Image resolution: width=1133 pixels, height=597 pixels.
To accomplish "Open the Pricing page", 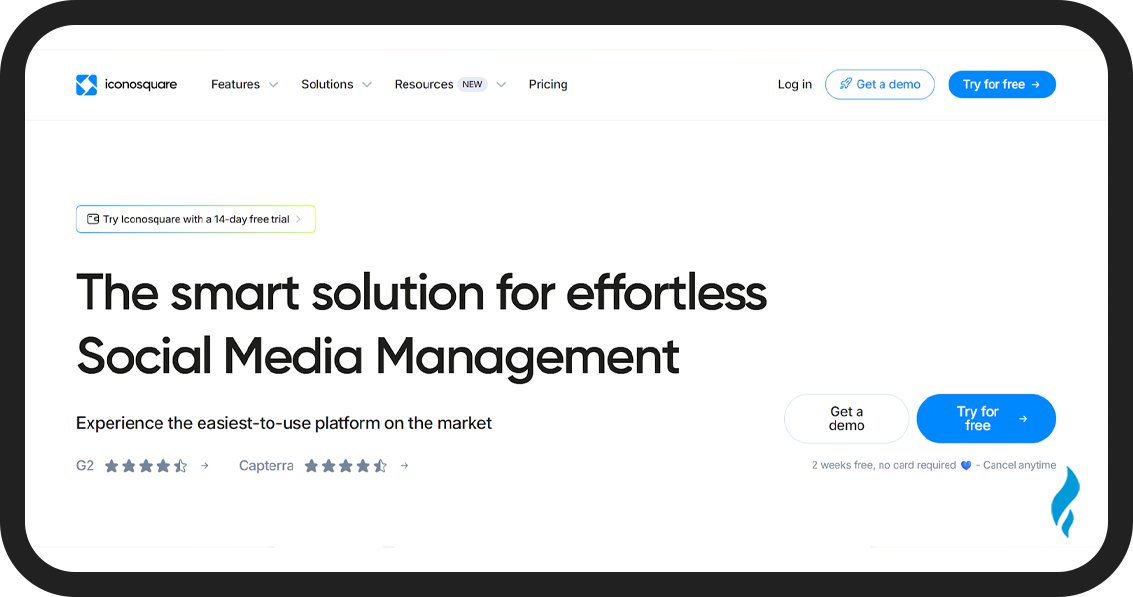I will coord(547,84).
